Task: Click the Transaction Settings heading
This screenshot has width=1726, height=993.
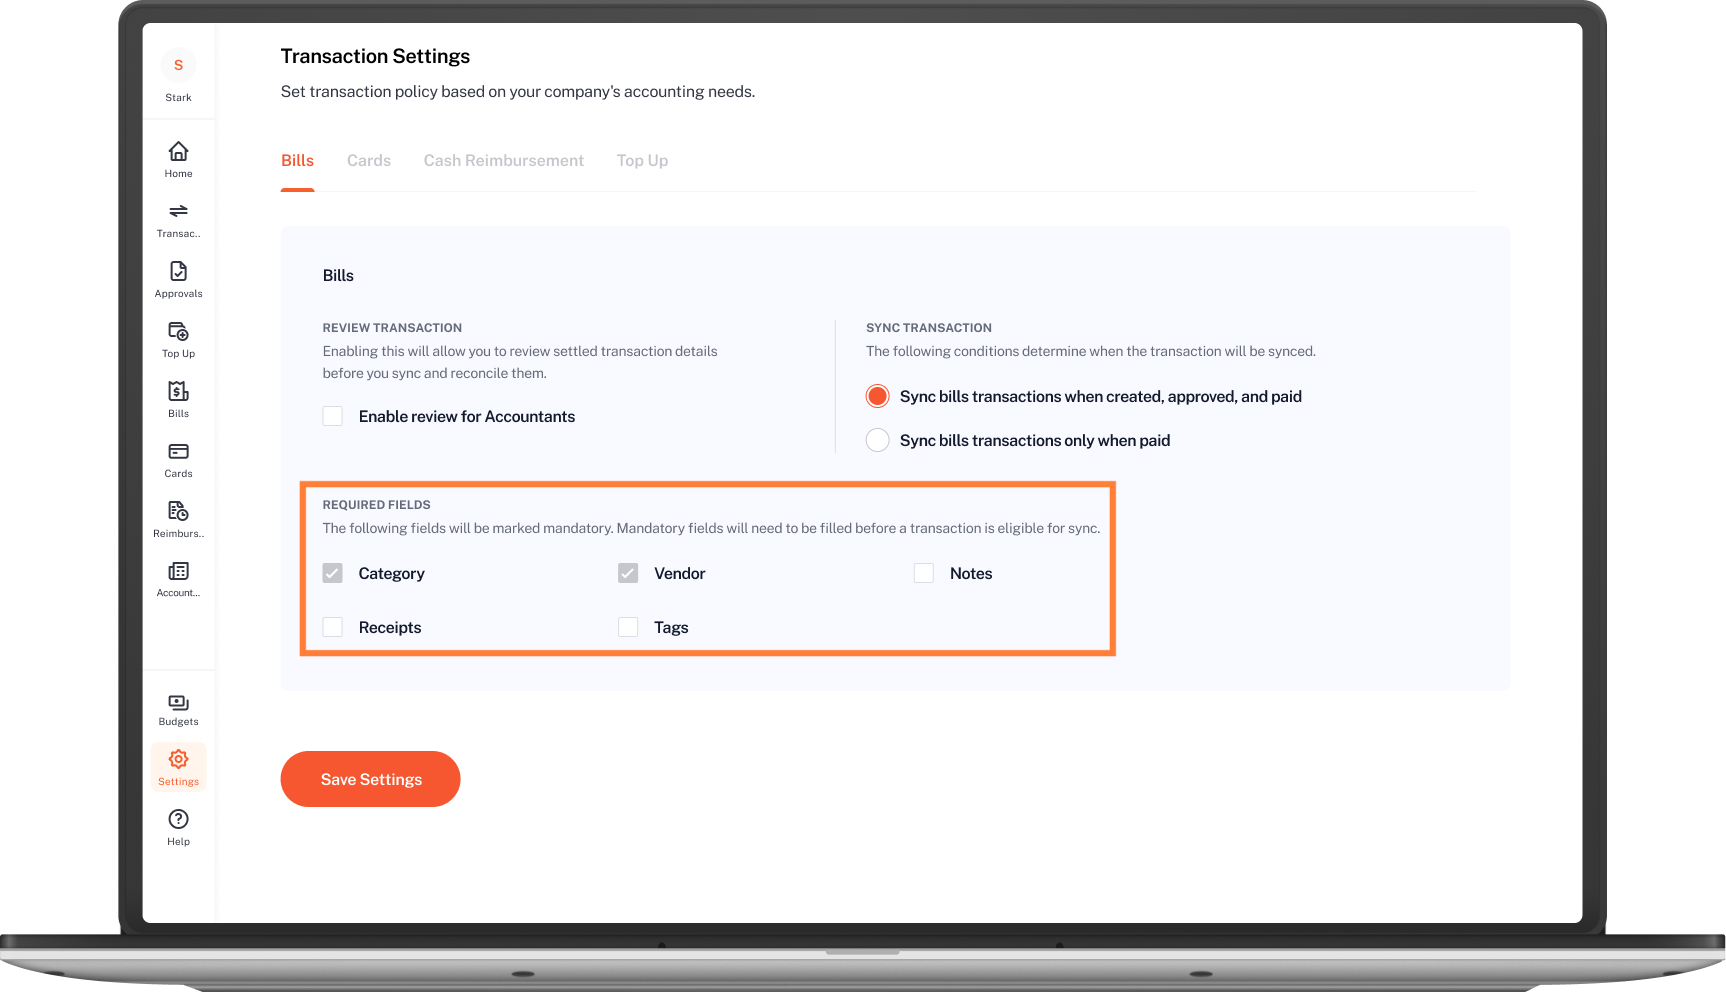Action: coord(375,57)
